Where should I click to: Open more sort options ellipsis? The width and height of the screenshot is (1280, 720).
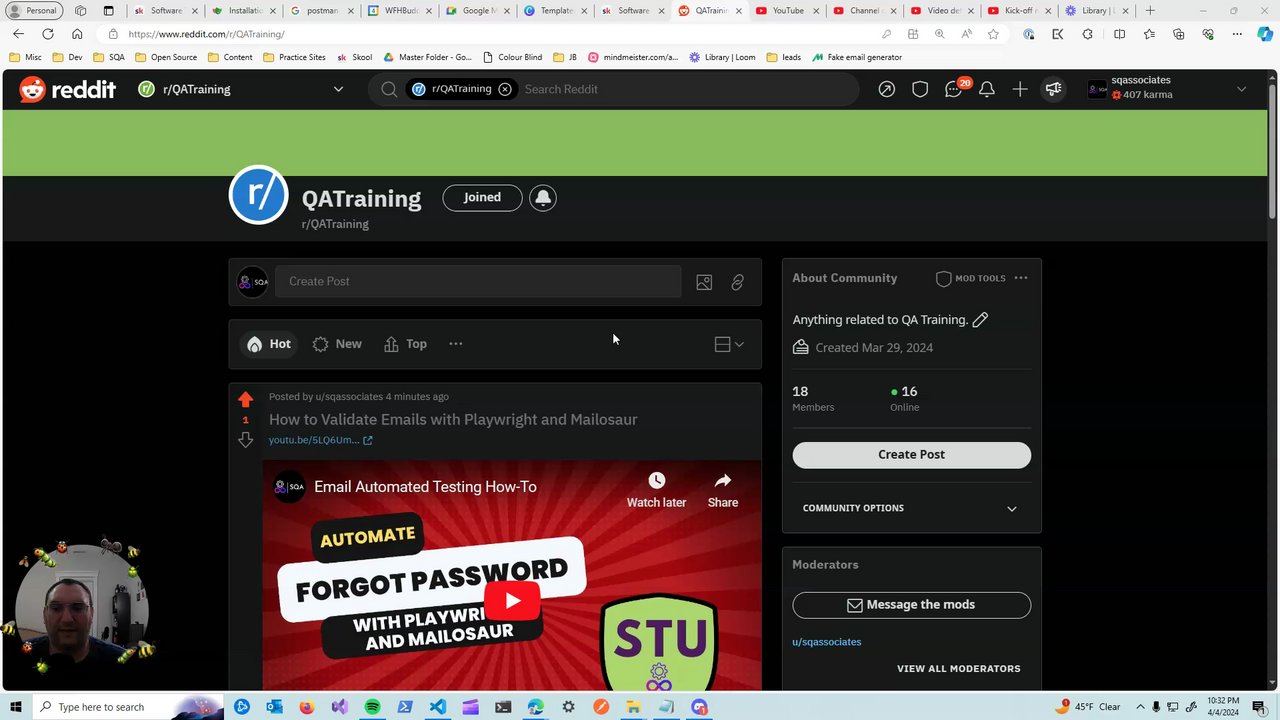click(456, 344)
